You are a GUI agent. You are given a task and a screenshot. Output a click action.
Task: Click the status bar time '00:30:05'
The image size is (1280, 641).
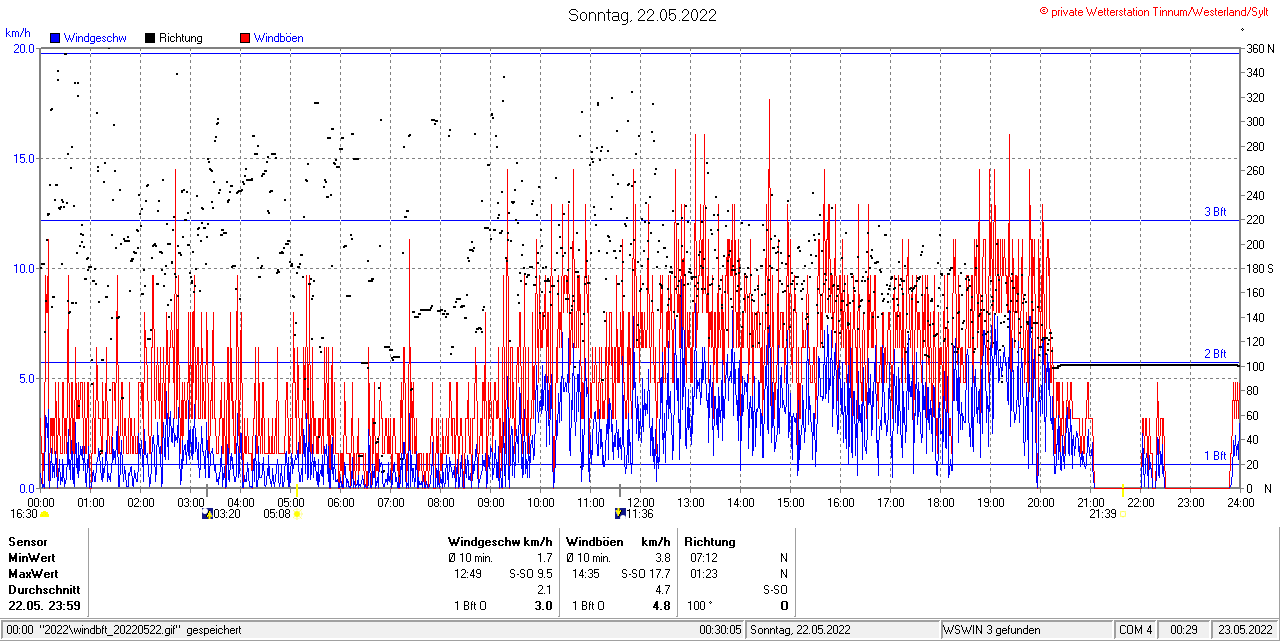(720, 630)
